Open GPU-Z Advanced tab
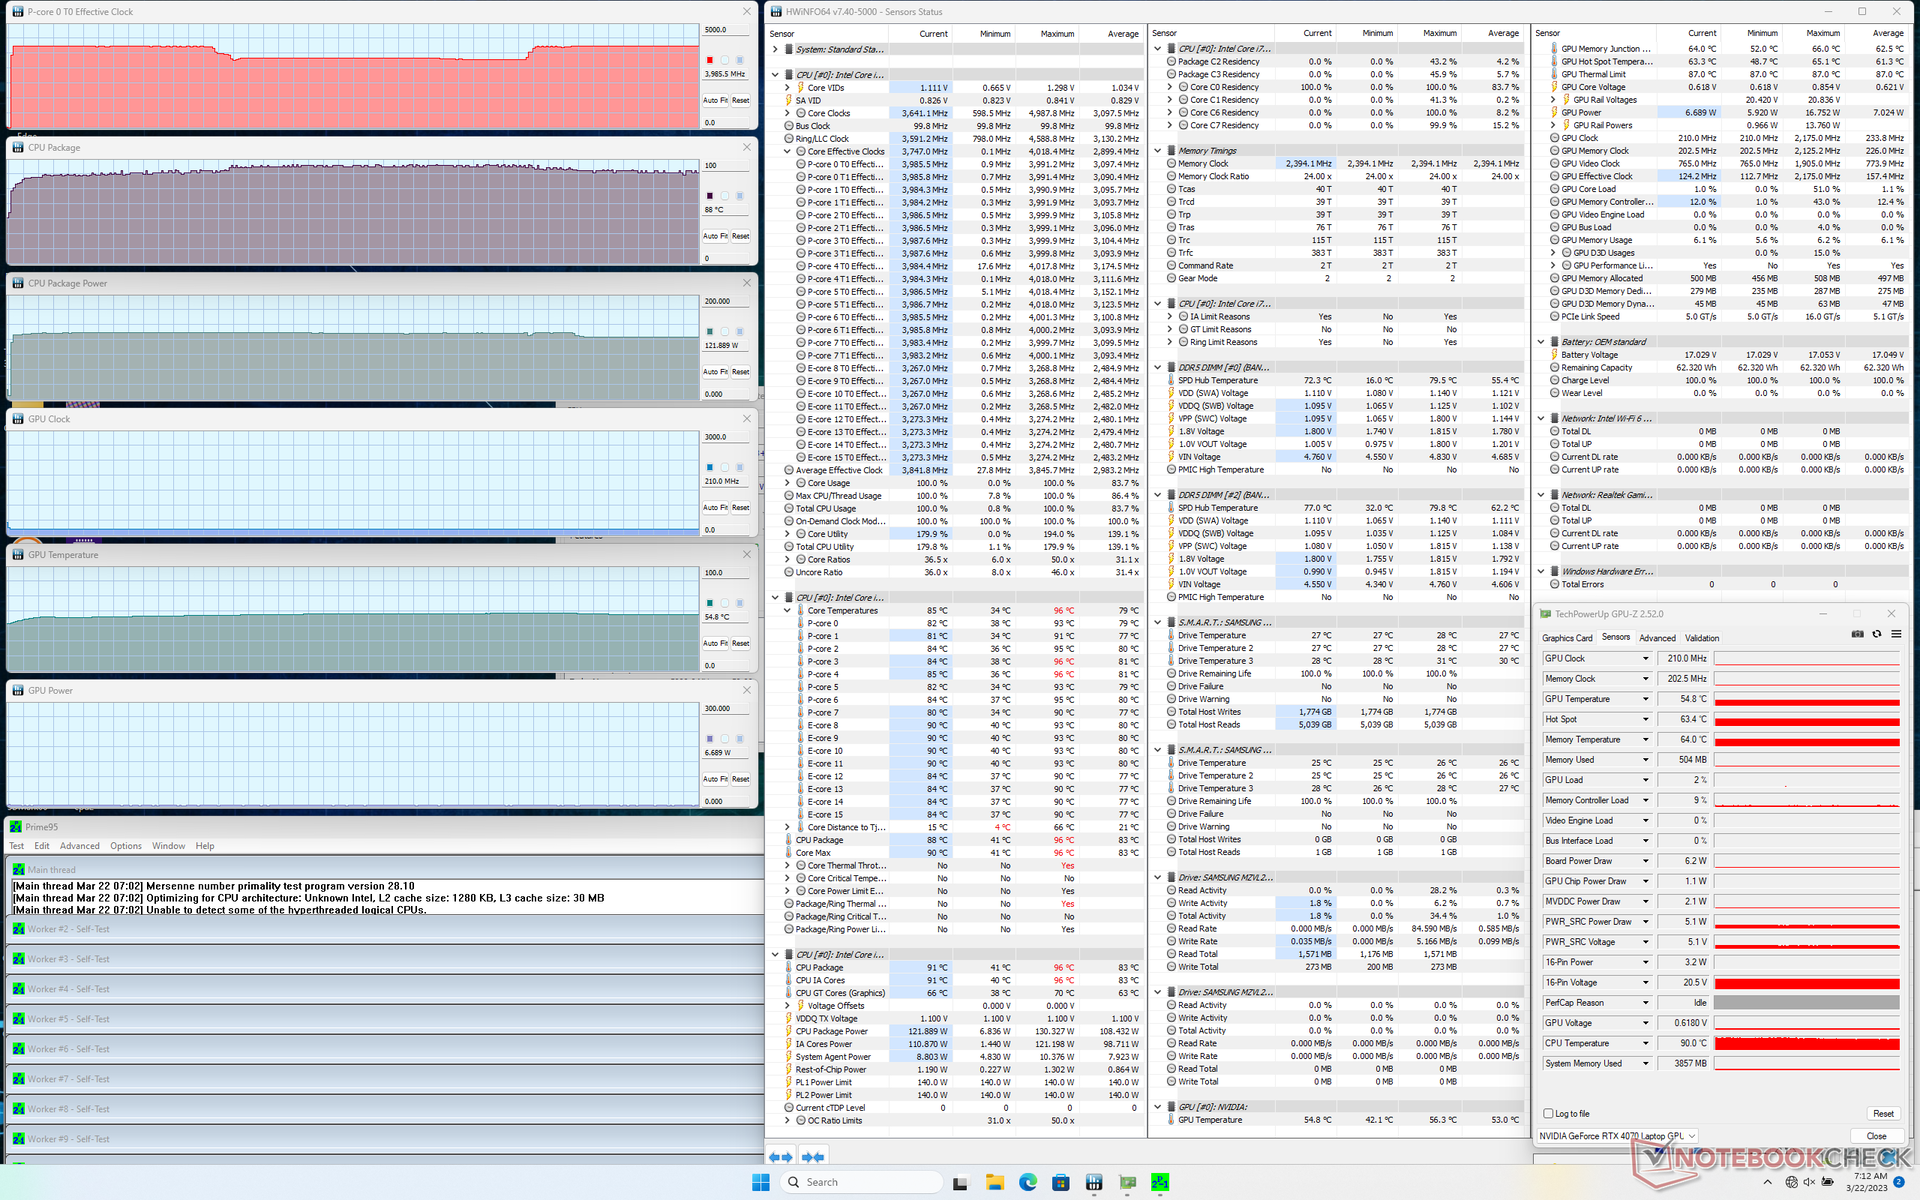The width and height of the screenshot is (1920, 1200). click(1657, 638)
